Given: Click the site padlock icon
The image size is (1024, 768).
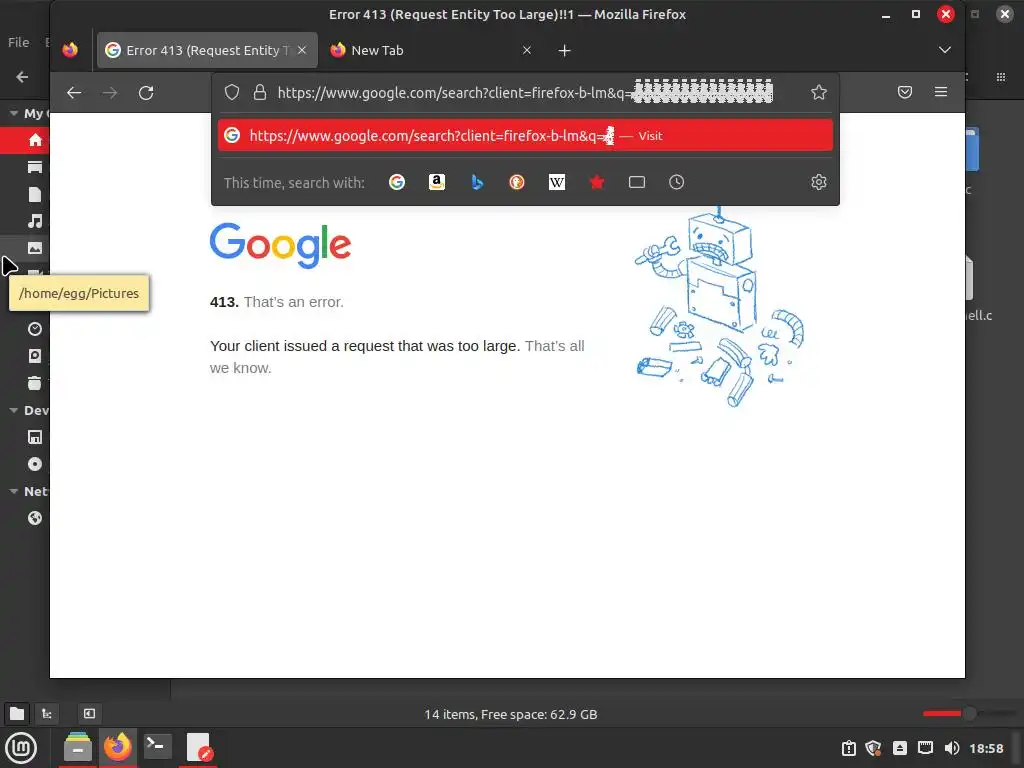Looking at the screenshot, I should pos(260,92).
